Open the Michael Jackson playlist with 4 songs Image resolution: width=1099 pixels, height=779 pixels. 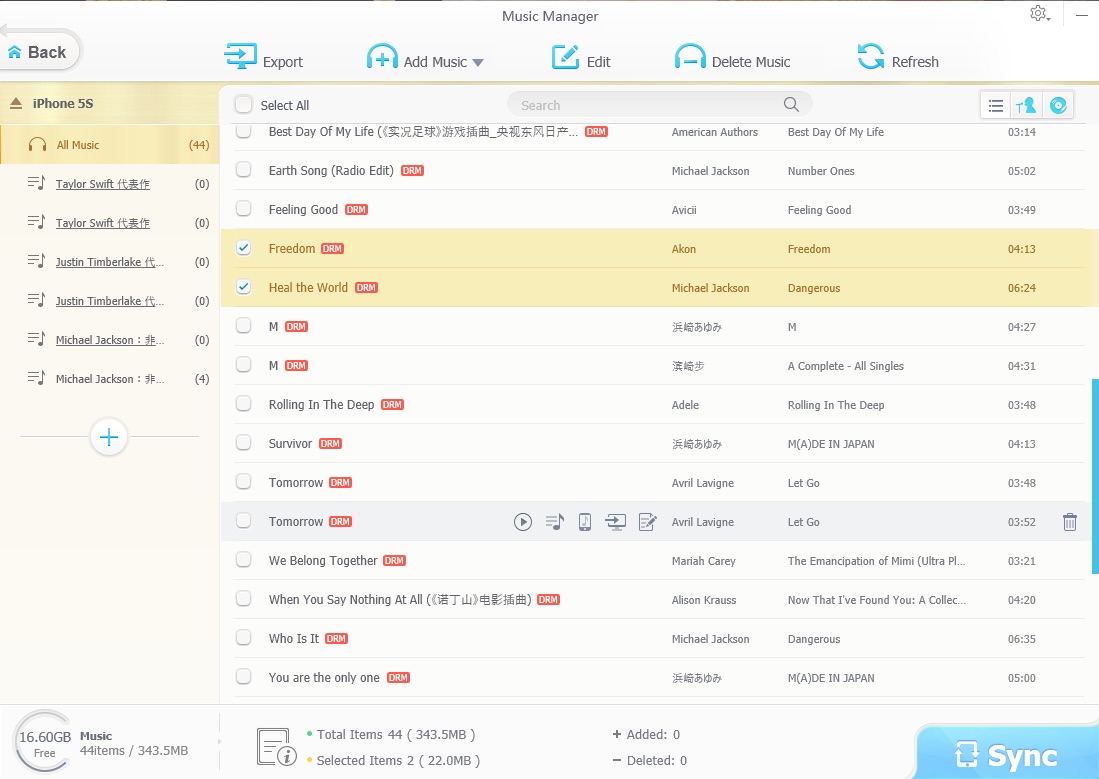pyautogui.click(x=110, y=379)
